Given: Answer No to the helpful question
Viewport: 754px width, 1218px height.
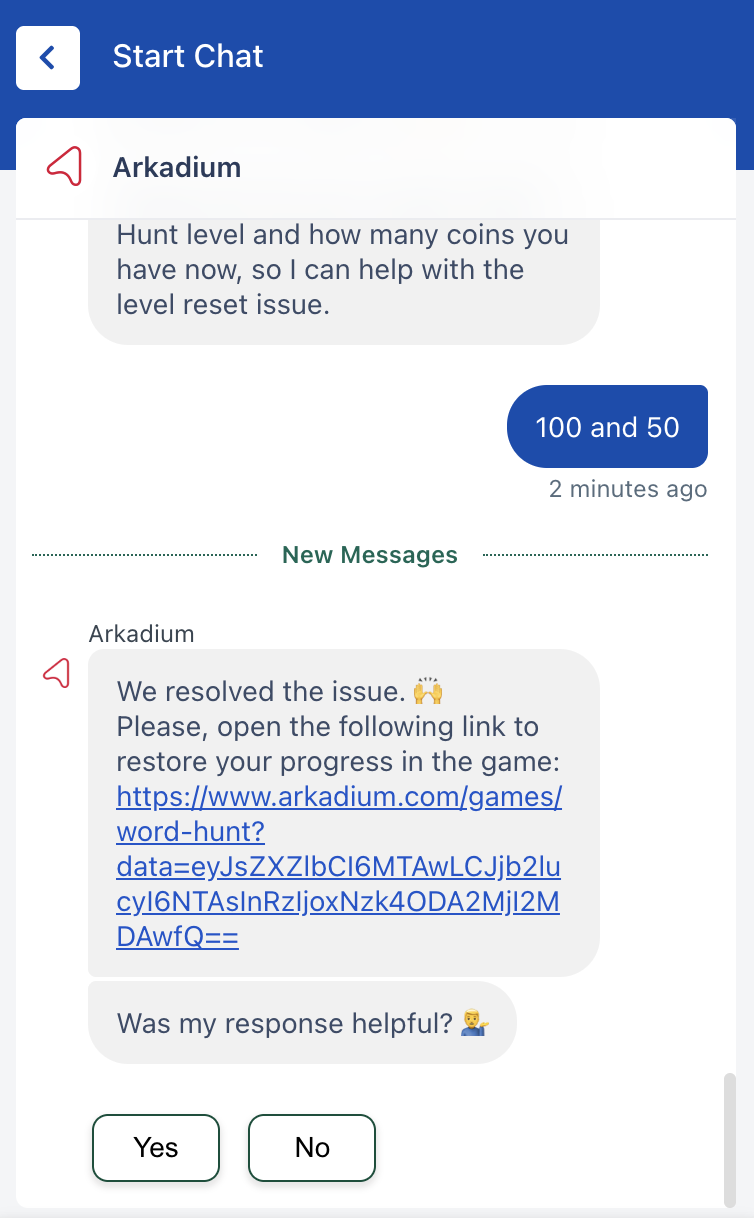Looking at the screenshot, I should (x=312, y=1148).
